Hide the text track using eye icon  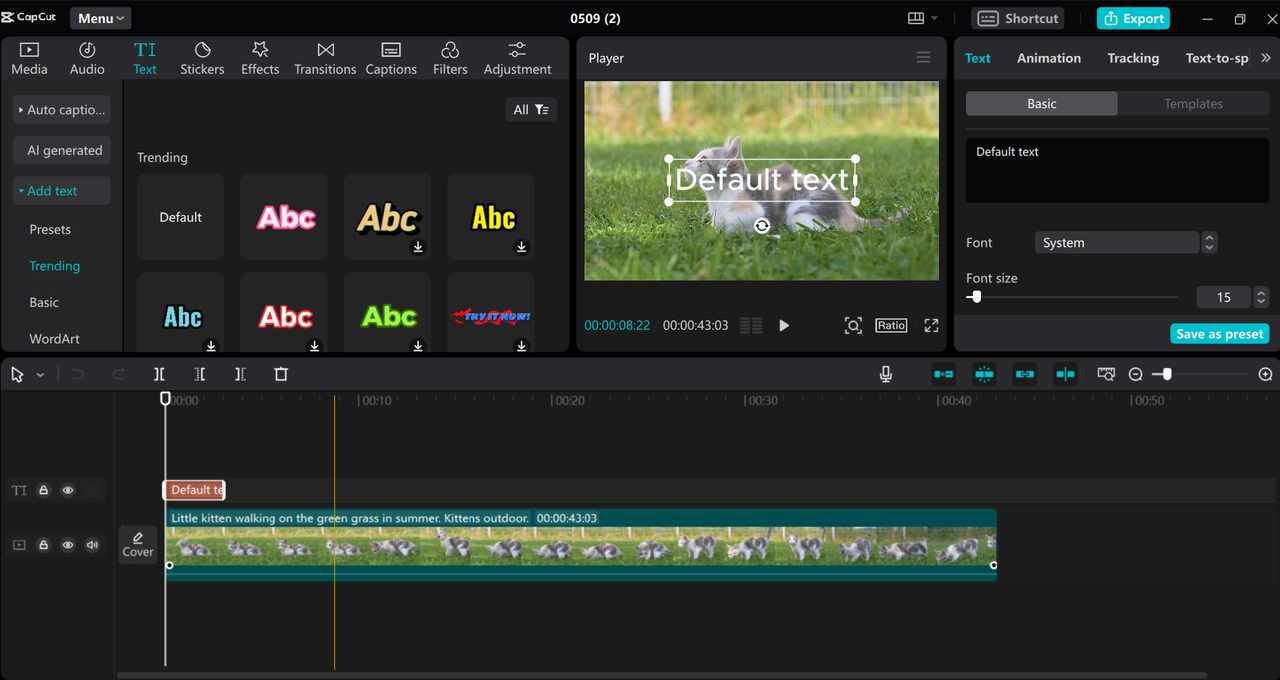point(68,490)
